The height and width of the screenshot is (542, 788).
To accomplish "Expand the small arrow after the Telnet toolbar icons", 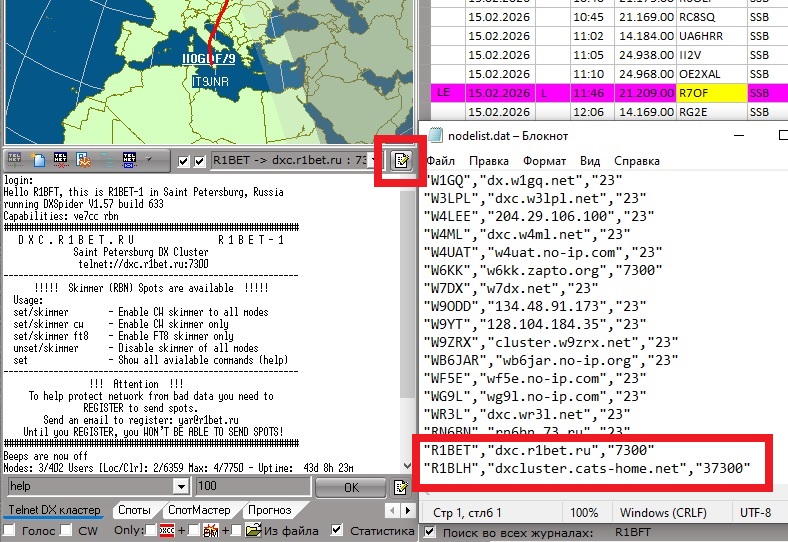I will [x=149, y=160].
